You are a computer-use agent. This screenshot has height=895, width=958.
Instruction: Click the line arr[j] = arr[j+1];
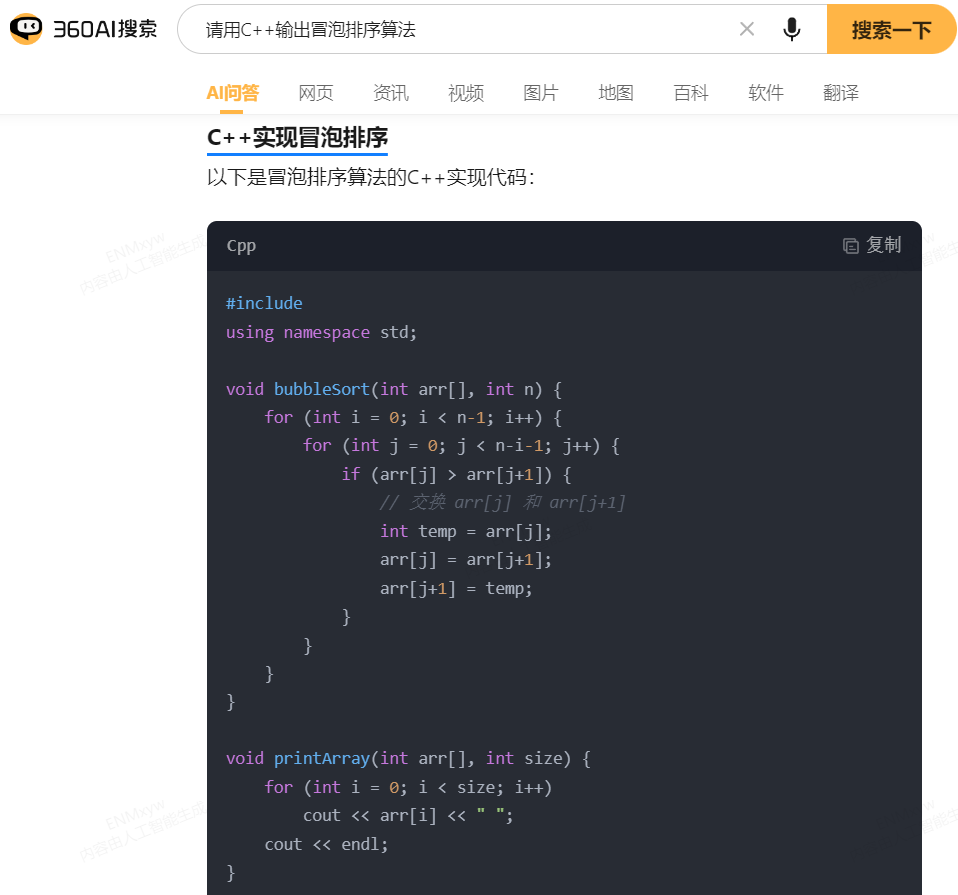click(466, 560)
